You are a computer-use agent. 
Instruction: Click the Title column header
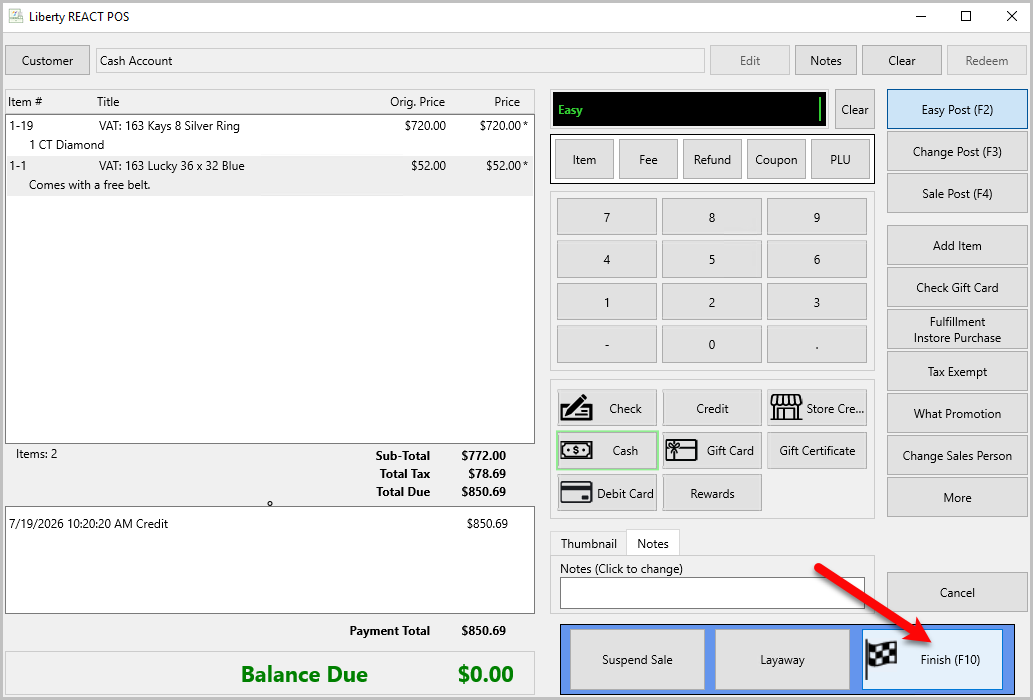coord(108,101)
